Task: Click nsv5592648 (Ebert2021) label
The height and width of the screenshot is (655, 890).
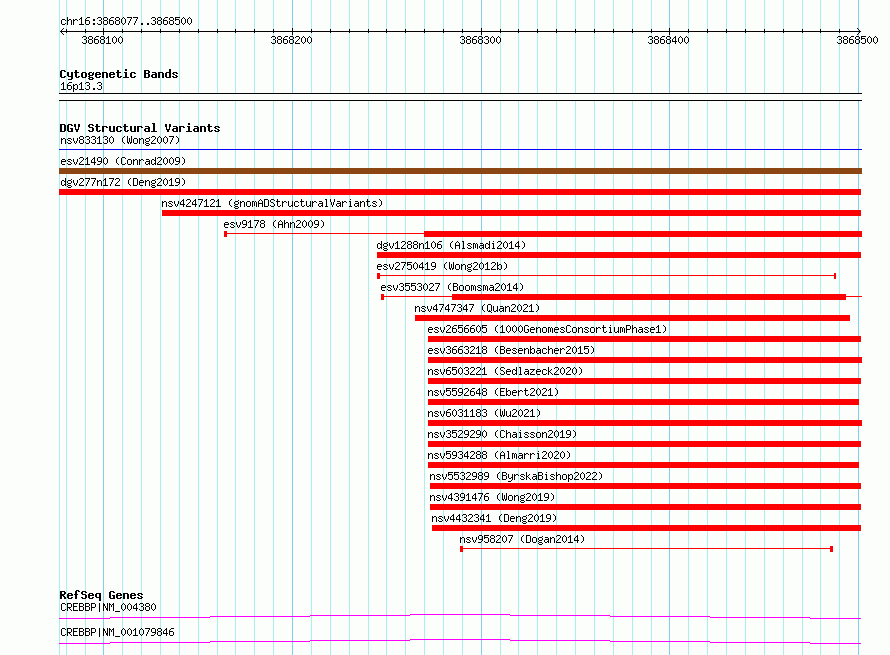Action: point(493,392)
